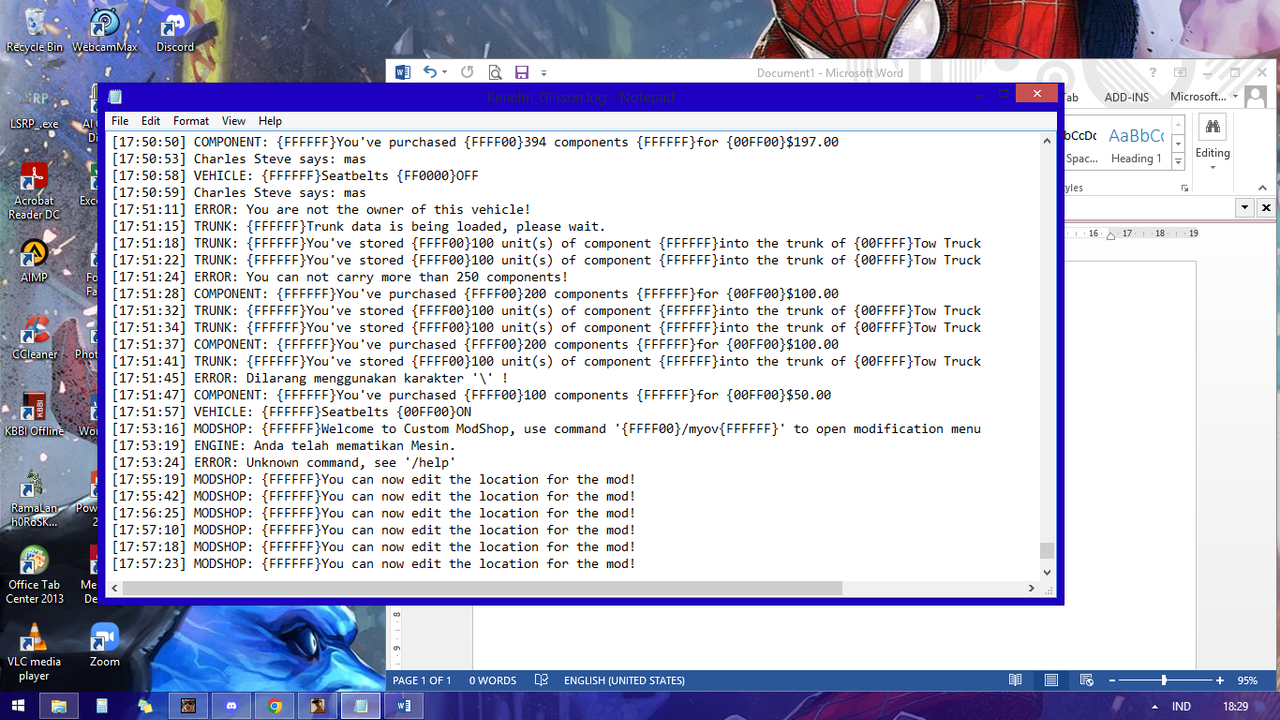1280x720 pixels.
Task: Click the Redo icon in Word toolbar
Action: pyautogui.click(x=467, y=72)
